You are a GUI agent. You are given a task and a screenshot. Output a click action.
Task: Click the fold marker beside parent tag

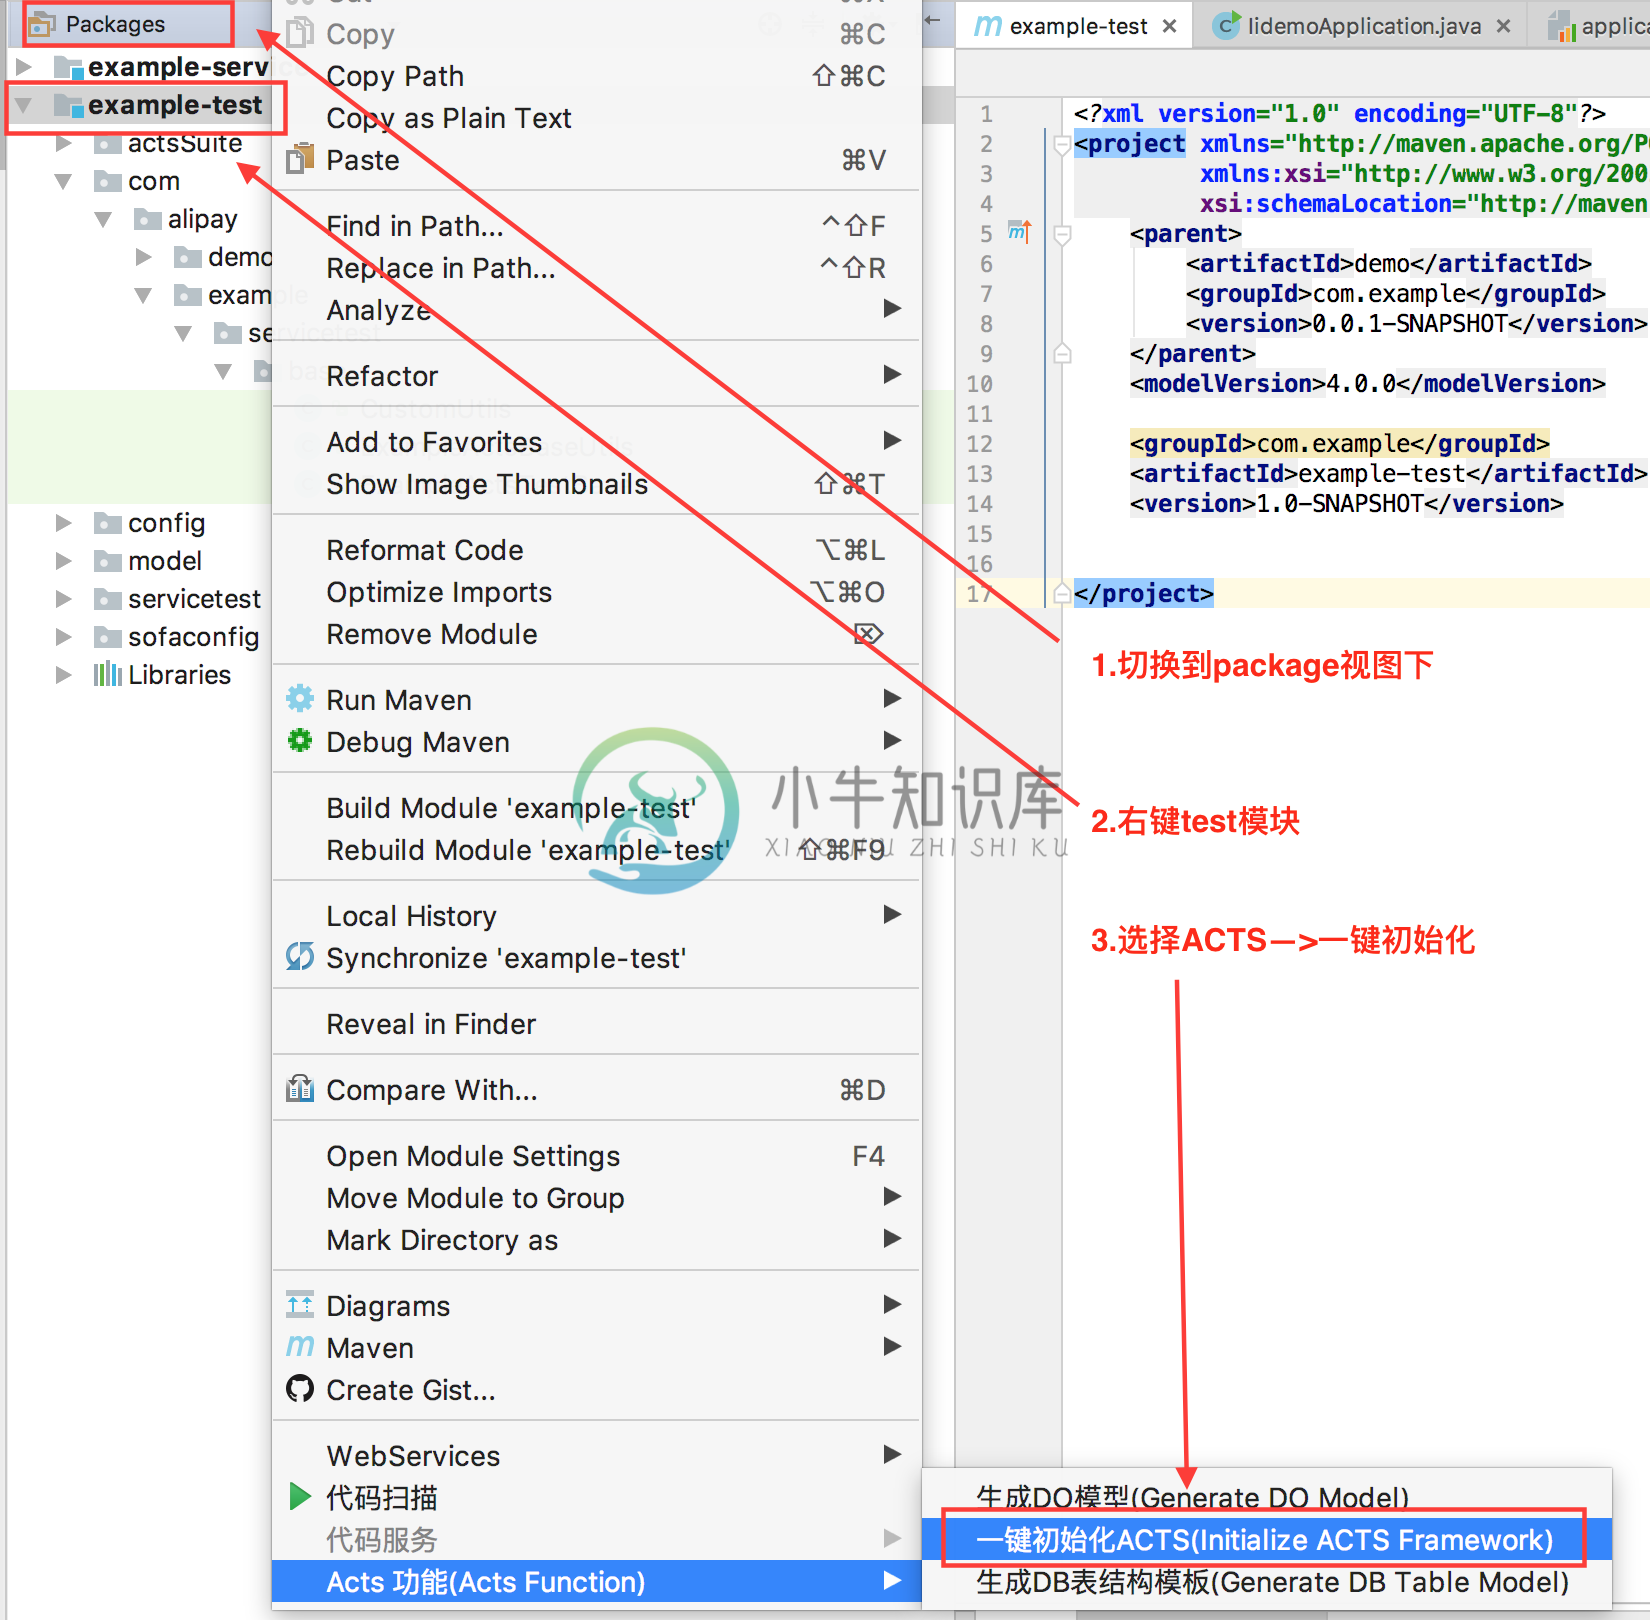1062,235
